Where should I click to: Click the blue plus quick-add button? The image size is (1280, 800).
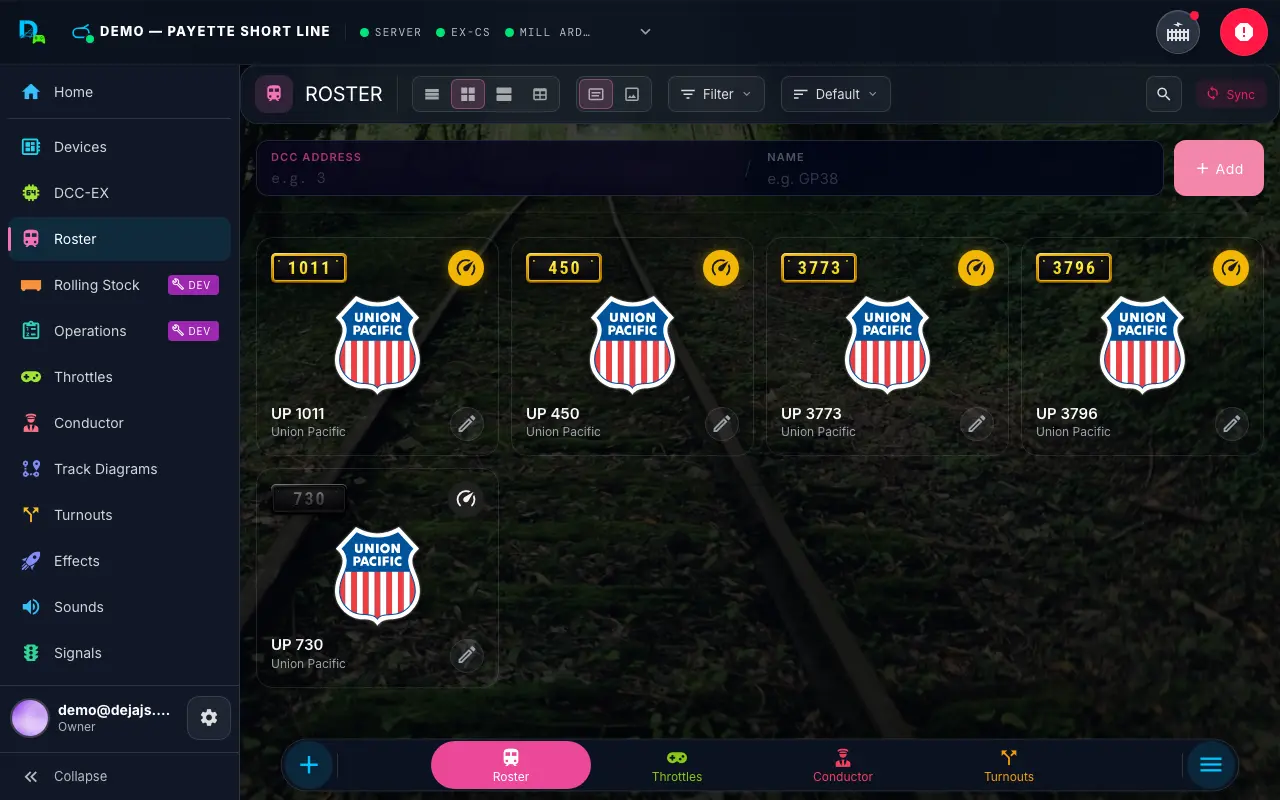click(309, 765)
